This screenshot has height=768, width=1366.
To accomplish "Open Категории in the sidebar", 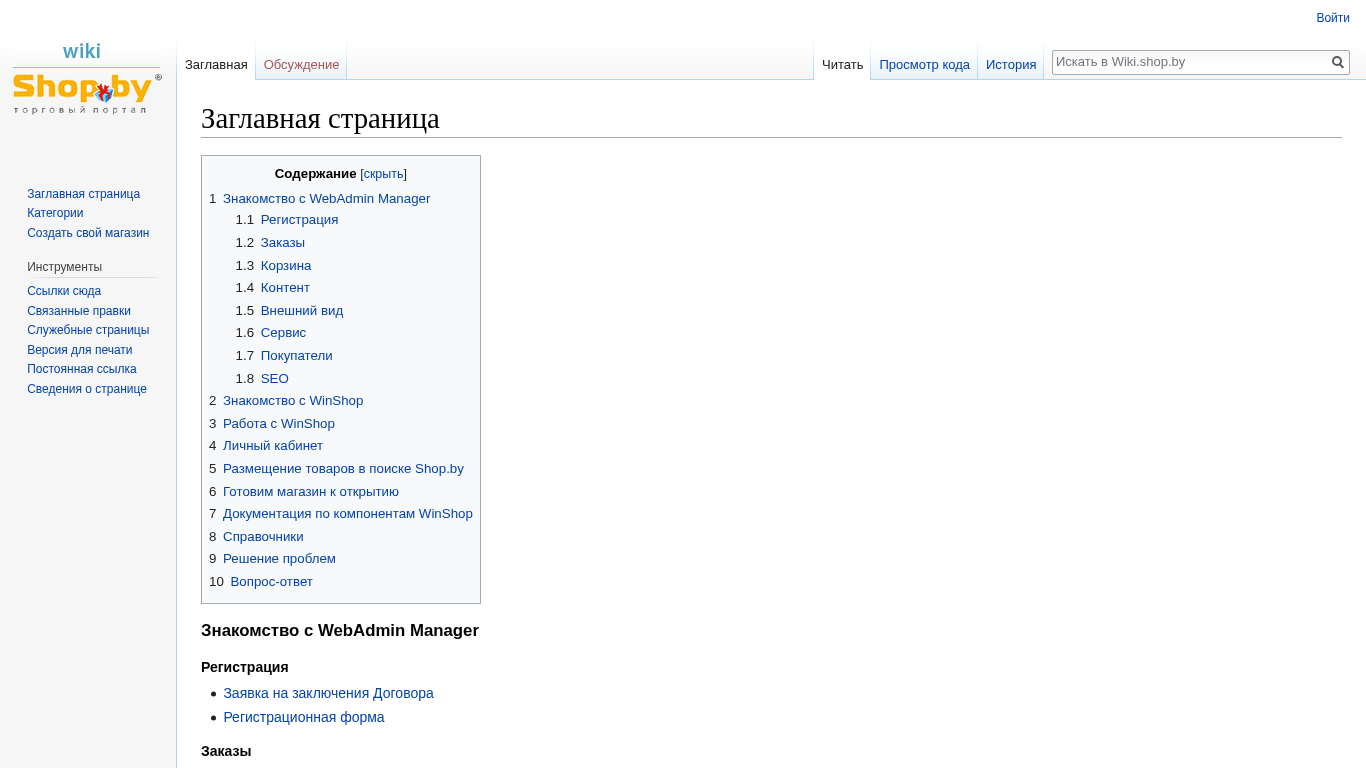I will pyautogui.click(x=55, y=213).
